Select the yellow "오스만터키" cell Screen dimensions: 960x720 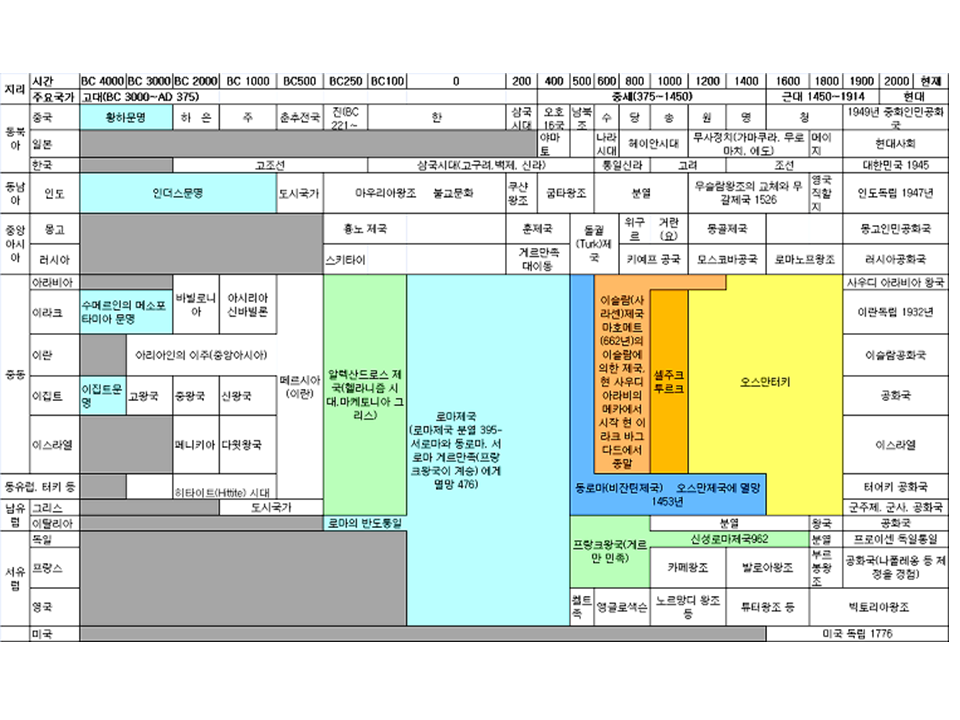coord(765,381)
